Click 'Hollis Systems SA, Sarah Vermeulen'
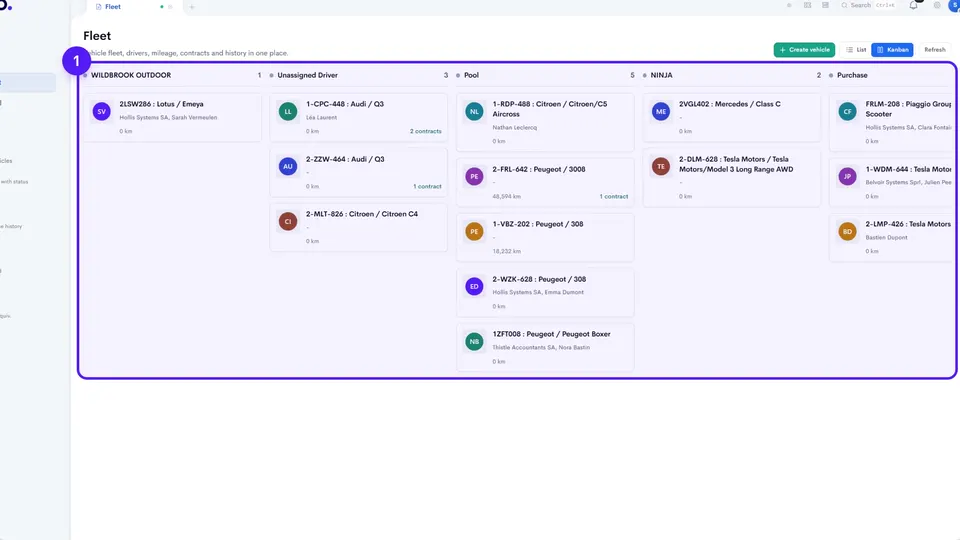This screenshot has height=540, width=960. tap(168, 118)
